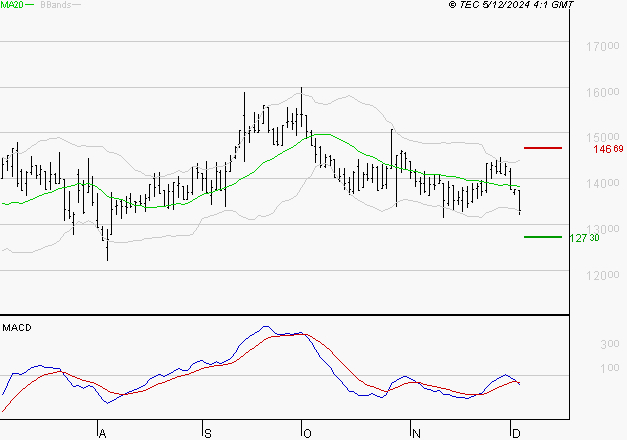The width and height of the screenshot is (627, 440).
Task: Click the MACD panel title
Action: (16, 327)
